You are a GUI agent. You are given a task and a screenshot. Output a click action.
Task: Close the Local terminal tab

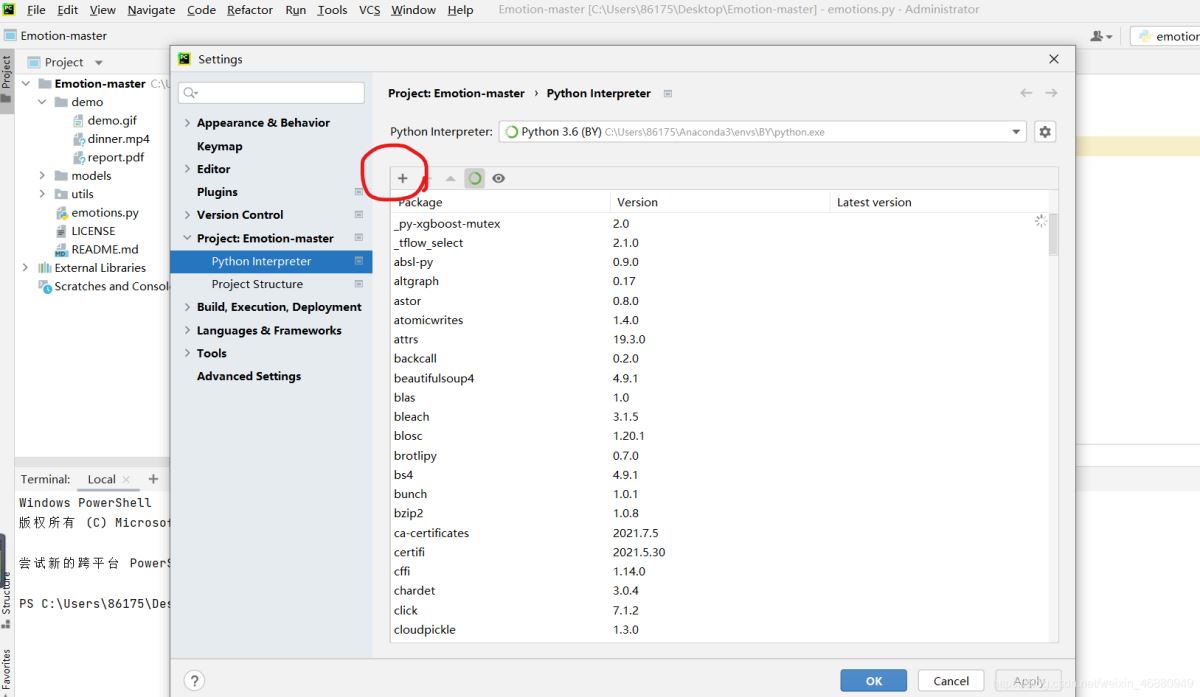pyautogui.click(x=126, y=480)
